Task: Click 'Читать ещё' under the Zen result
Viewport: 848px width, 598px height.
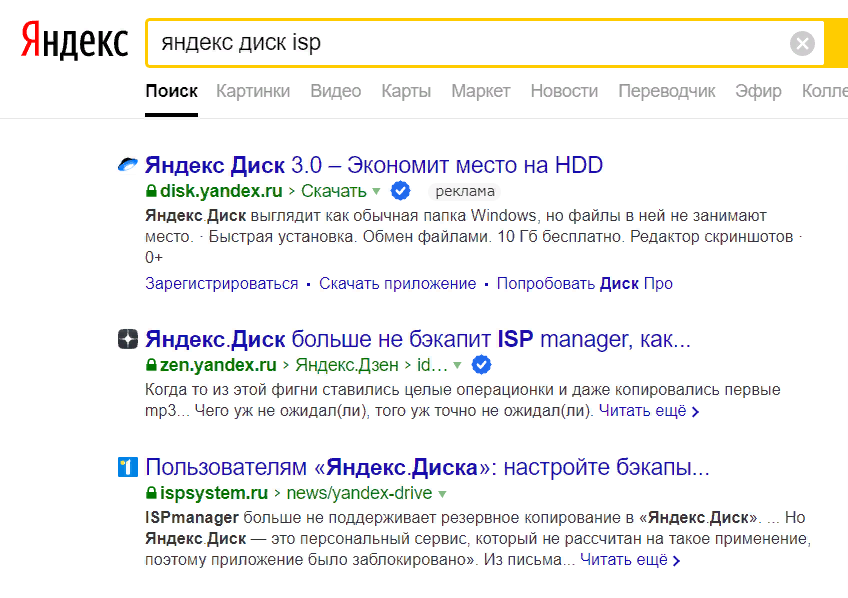Action: coord(648,411)
